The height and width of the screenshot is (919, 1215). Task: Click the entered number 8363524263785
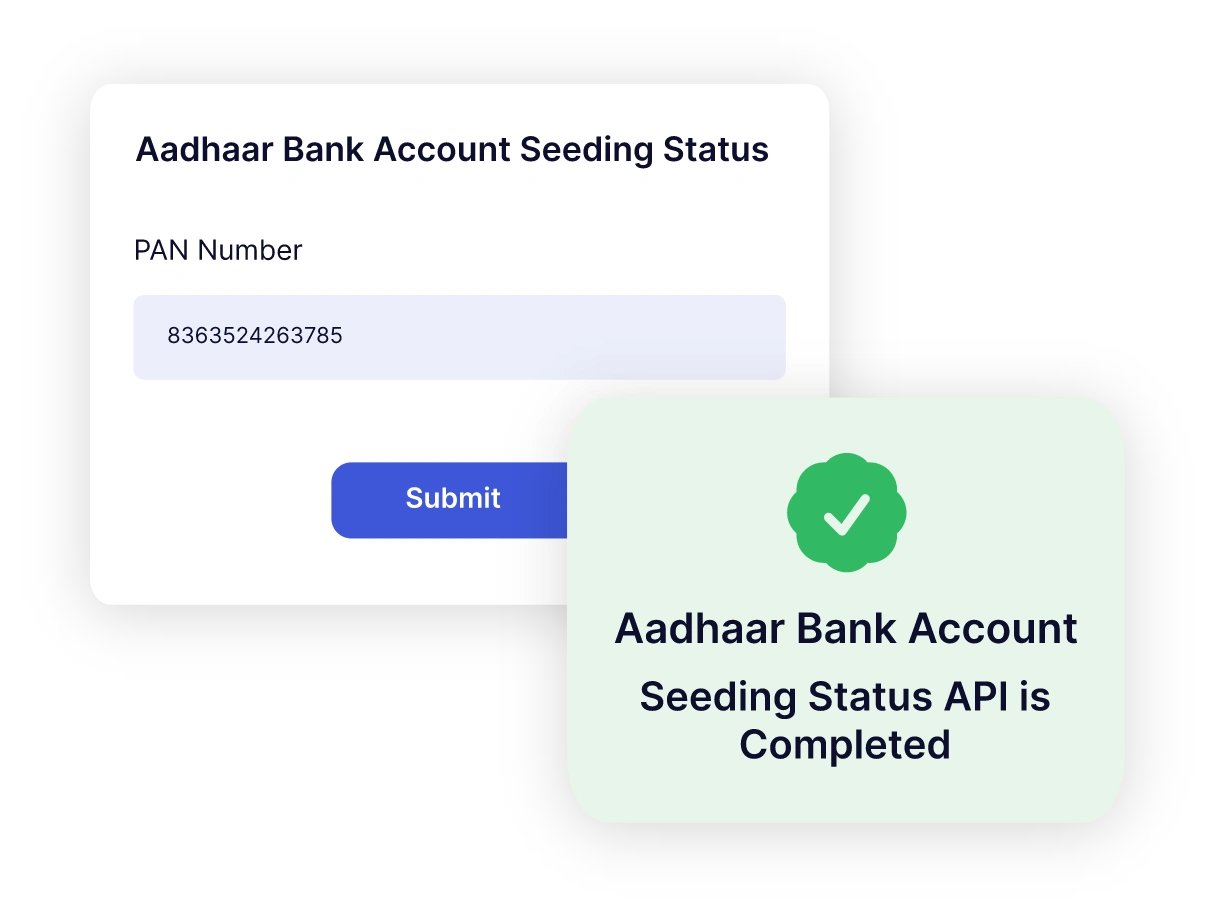pos(255,336)
